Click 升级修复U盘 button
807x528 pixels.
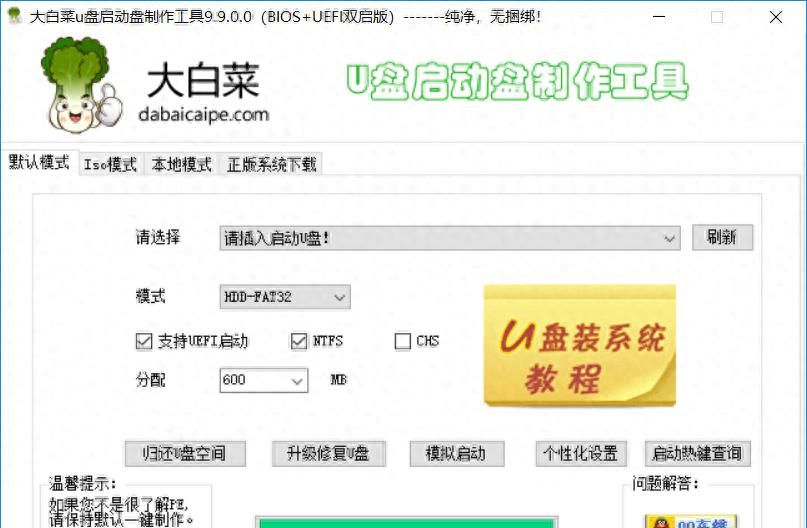[x=328, y=453]
